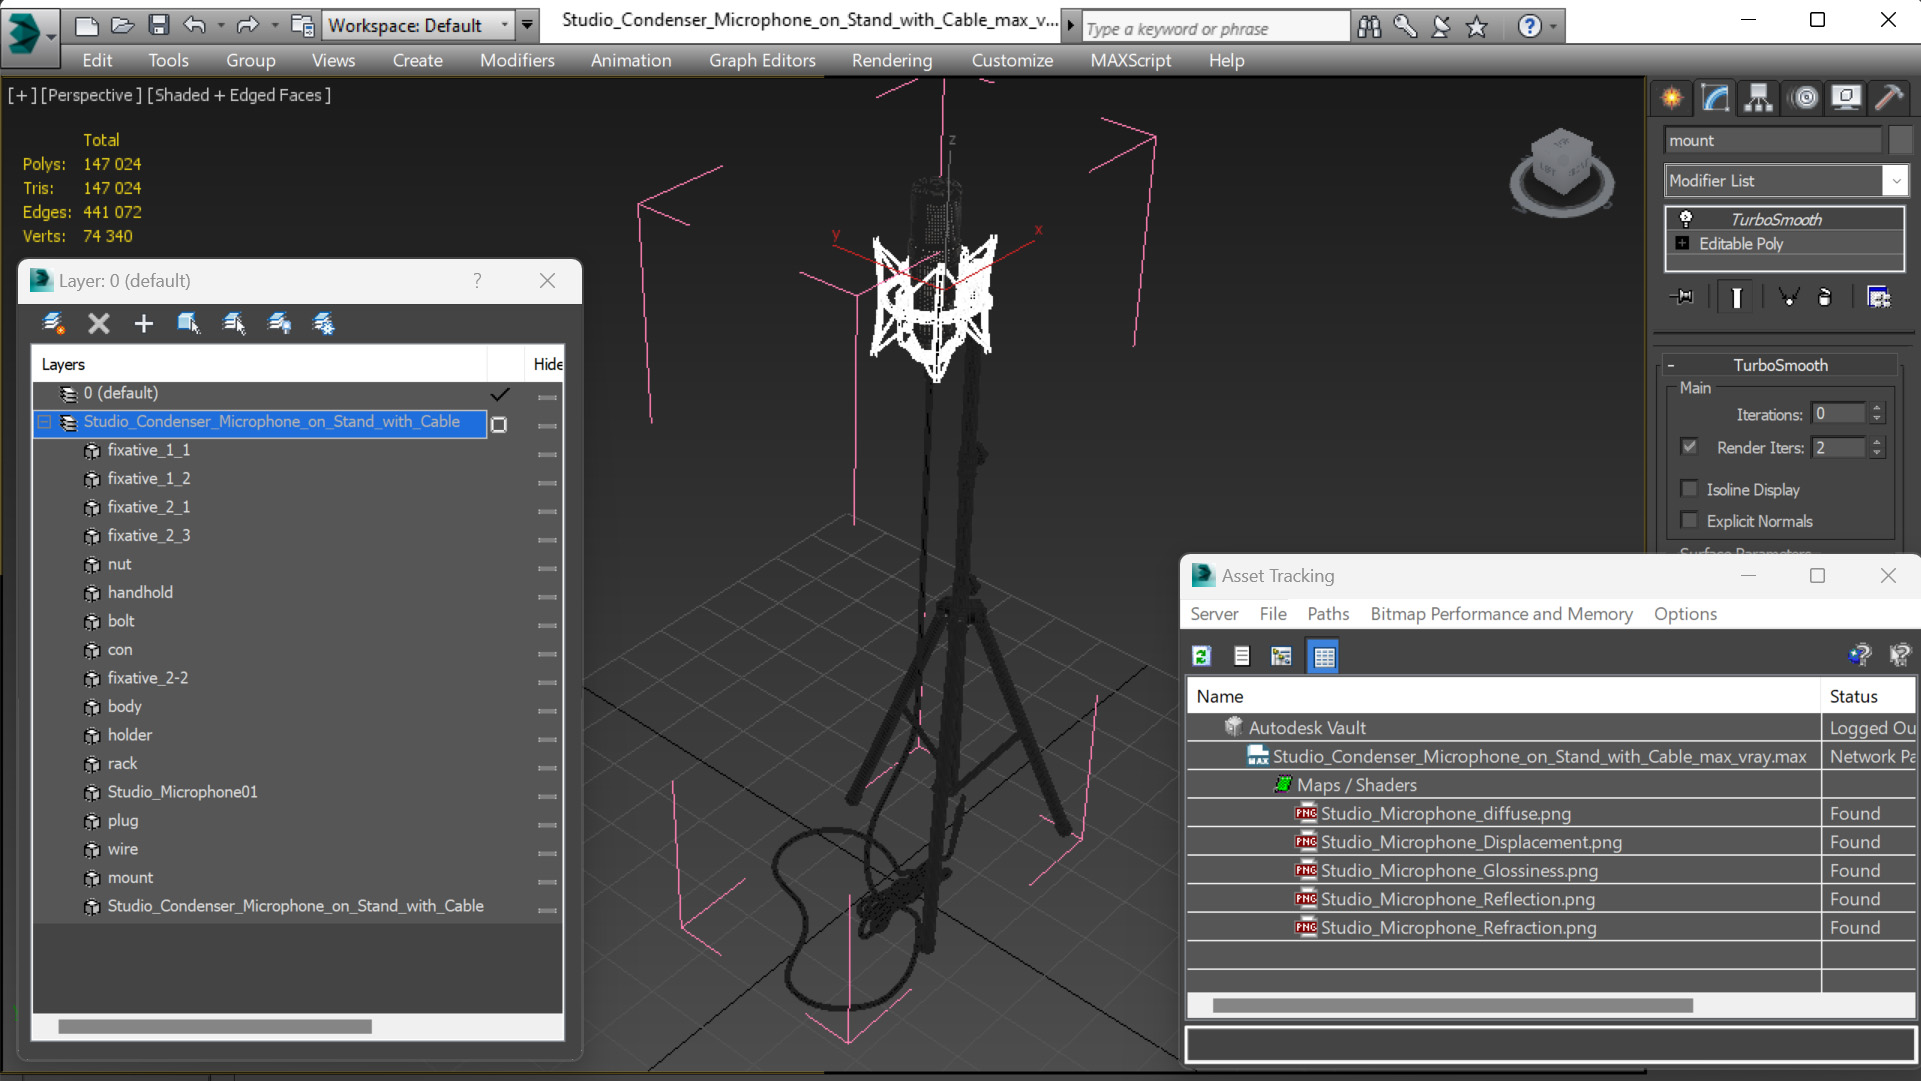Refresh the Asset Tracking list
The image size is (1921, 1081).
pyautogui.click(x=1202, y=656)
